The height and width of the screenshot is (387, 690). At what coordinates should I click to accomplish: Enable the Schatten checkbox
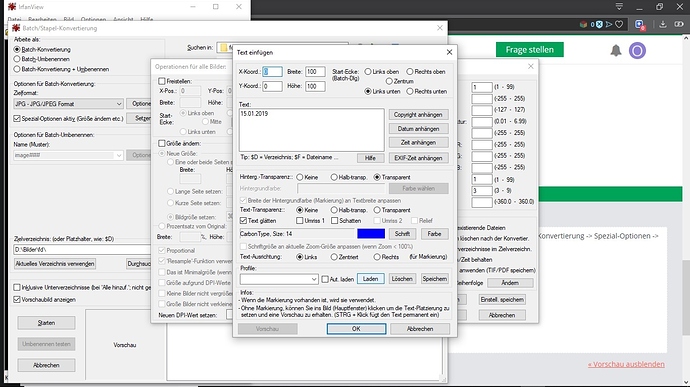tap(346, 221)
